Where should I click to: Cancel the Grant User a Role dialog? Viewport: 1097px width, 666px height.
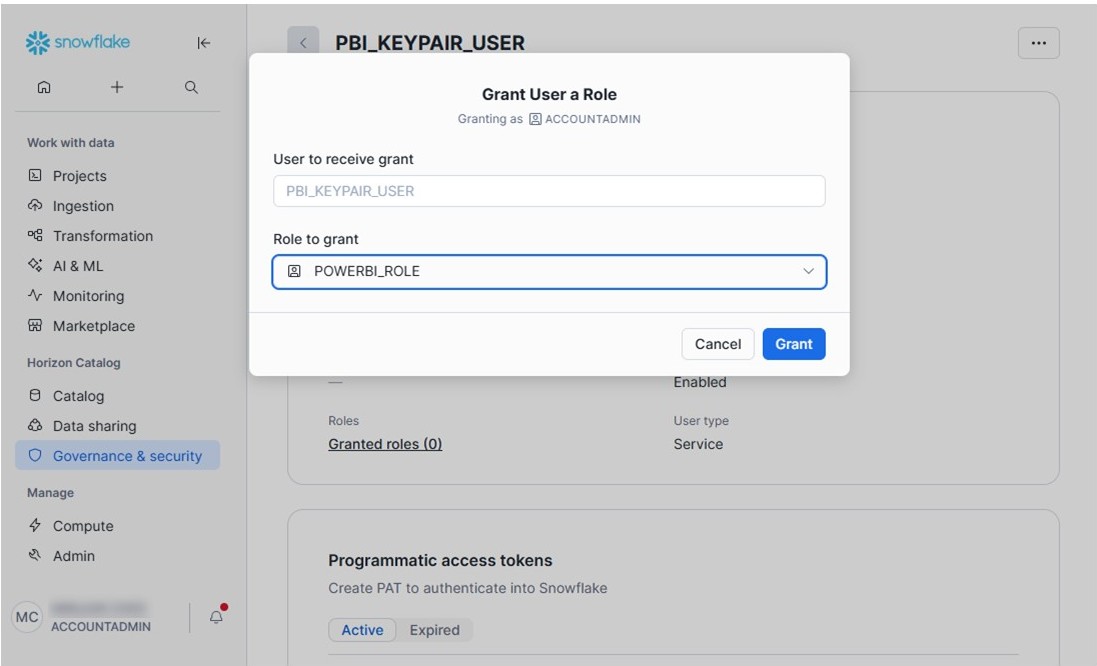pos(717,344)
